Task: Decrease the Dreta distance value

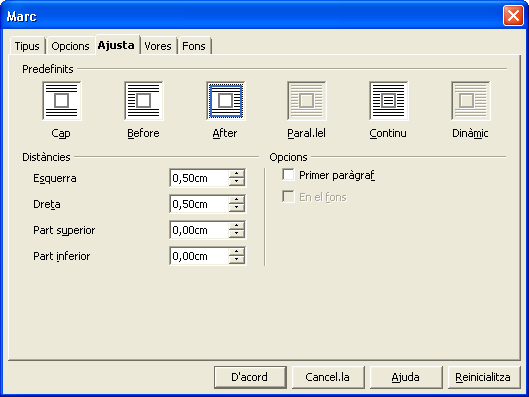Action: pyautogui.click(x=236, y=208)
